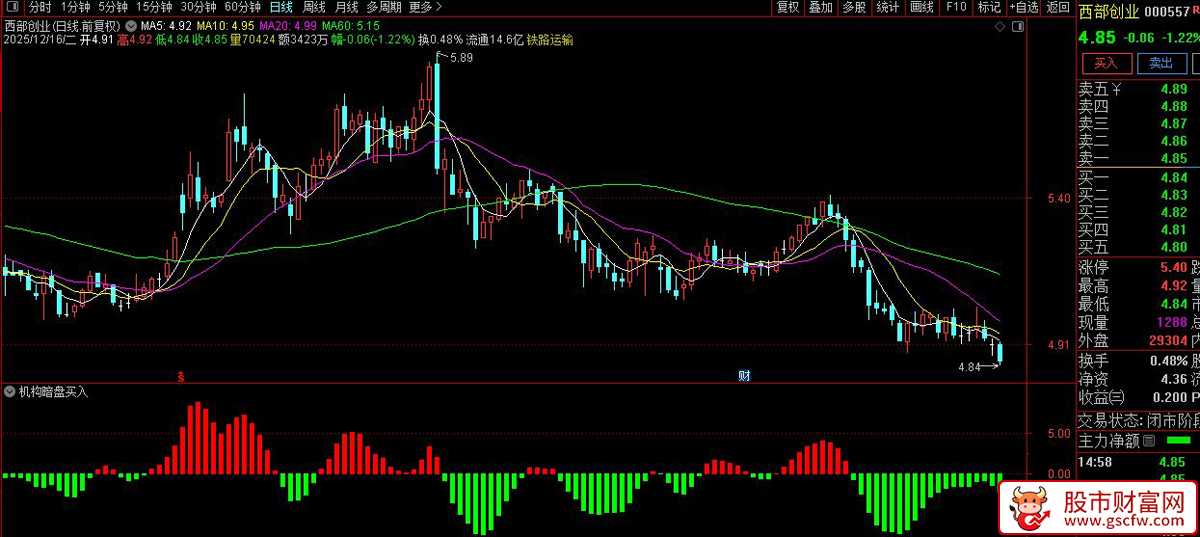Click the 标记 mark button
The image size is (1200, 537).
click(x=989, y=7)
